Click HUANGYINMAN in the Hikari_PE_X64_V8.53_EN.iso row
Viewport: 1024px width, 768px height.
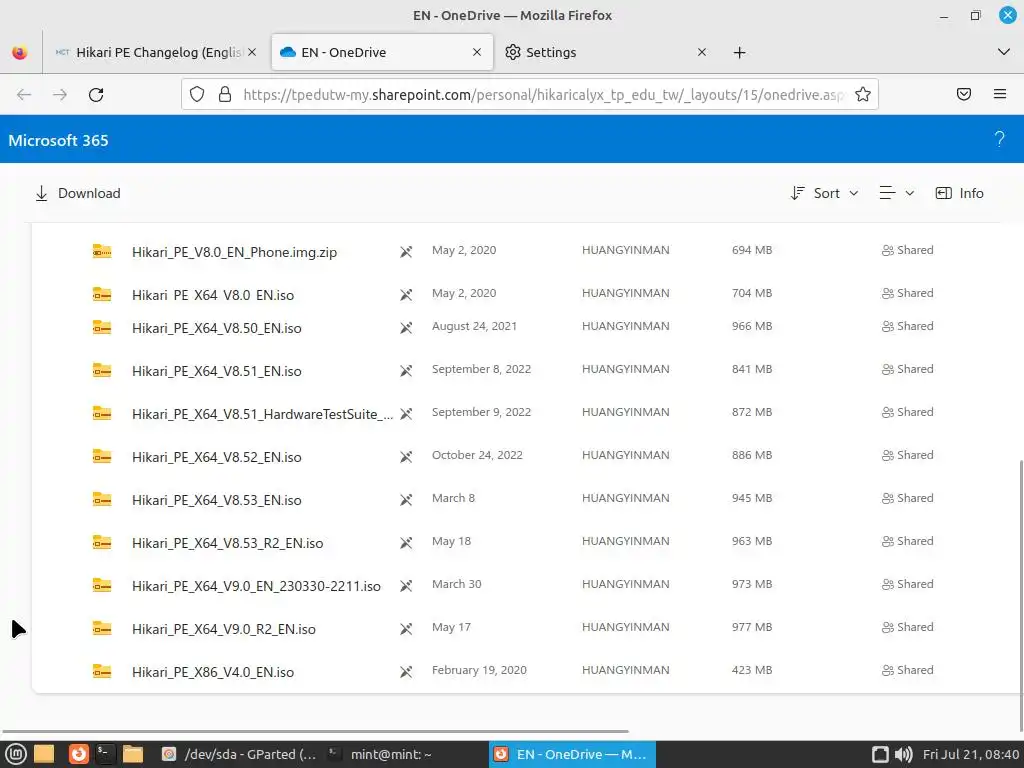click(625, 498)
